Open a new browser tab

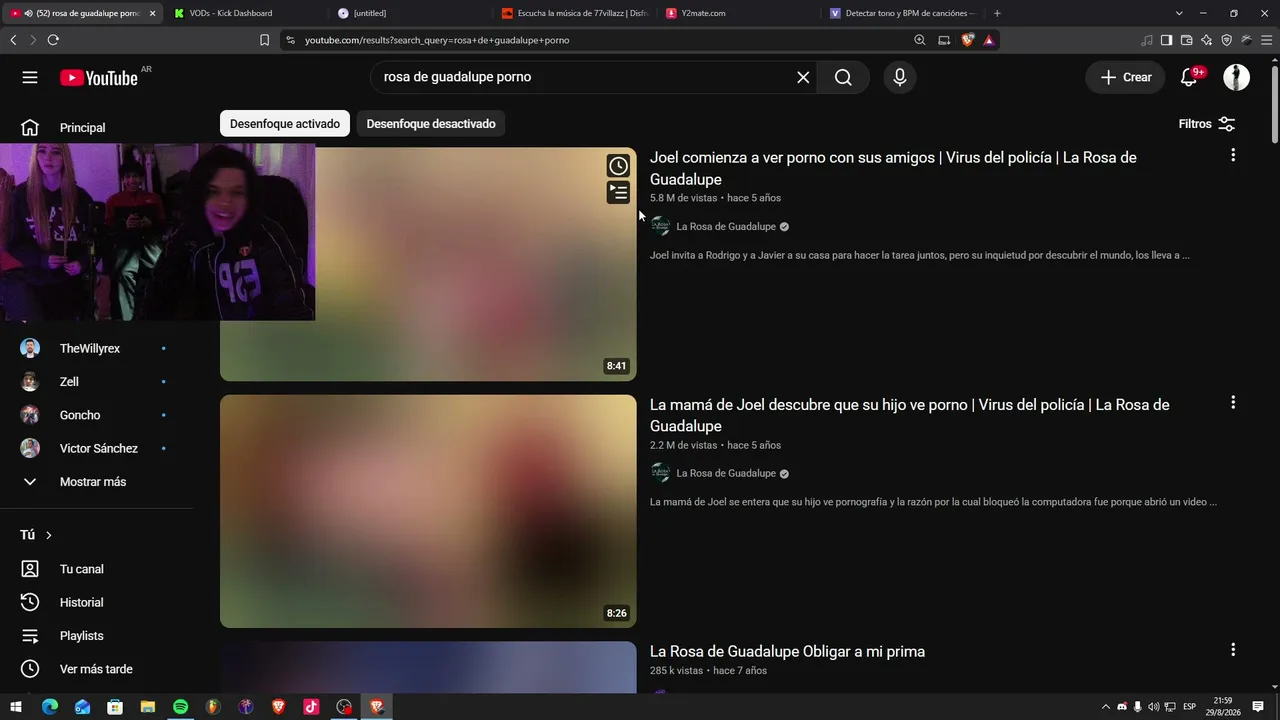[x=997, y=13]
